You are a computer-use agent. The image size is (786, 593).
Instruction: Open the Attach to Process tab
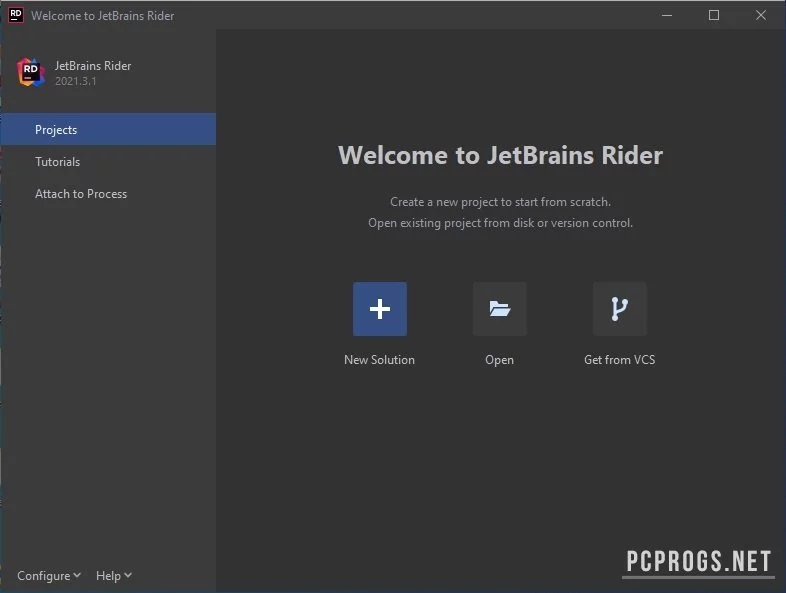click(108, 193)
